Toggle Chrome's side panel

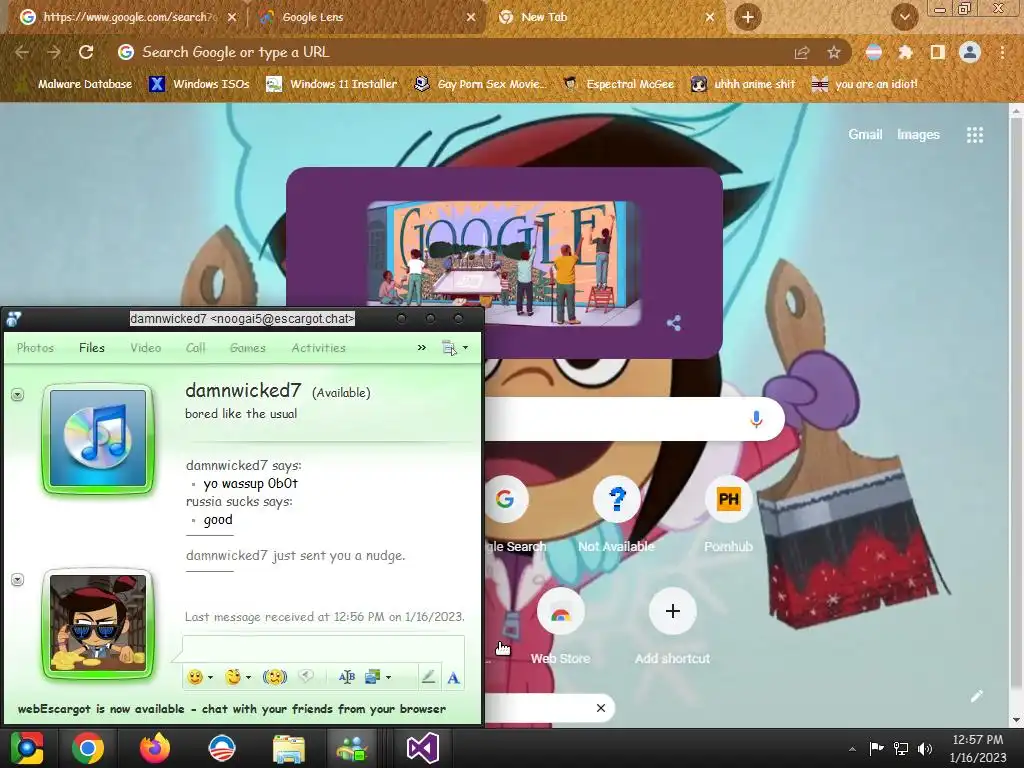937,52
